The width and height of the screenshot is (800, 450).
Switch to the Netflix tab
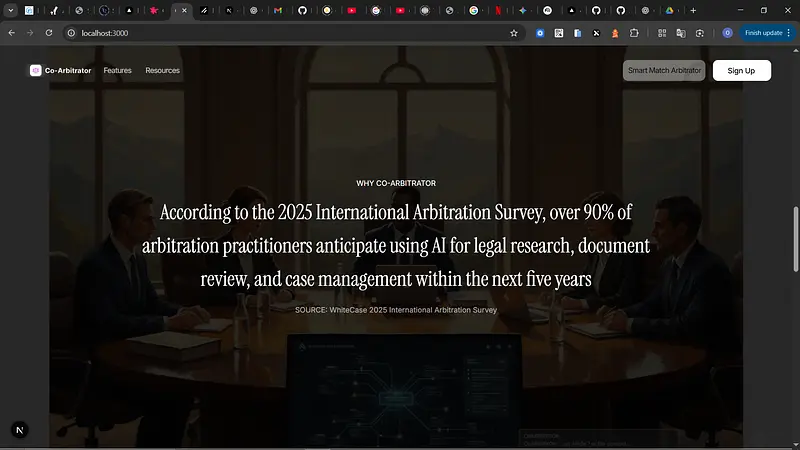(x=498, y=10)
